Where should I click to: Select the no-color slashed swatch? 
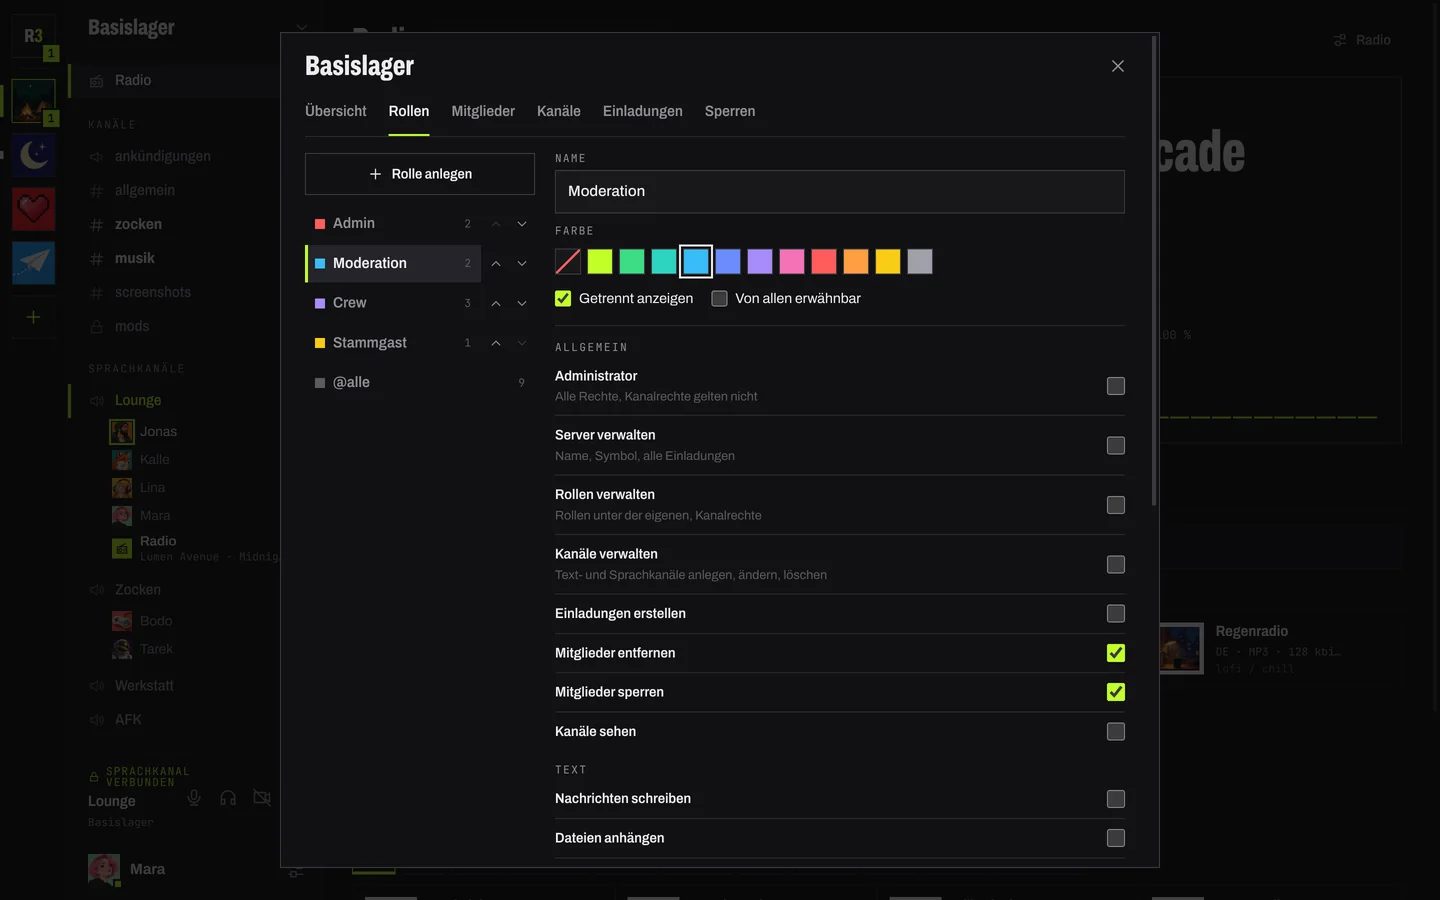click(568, 262)
